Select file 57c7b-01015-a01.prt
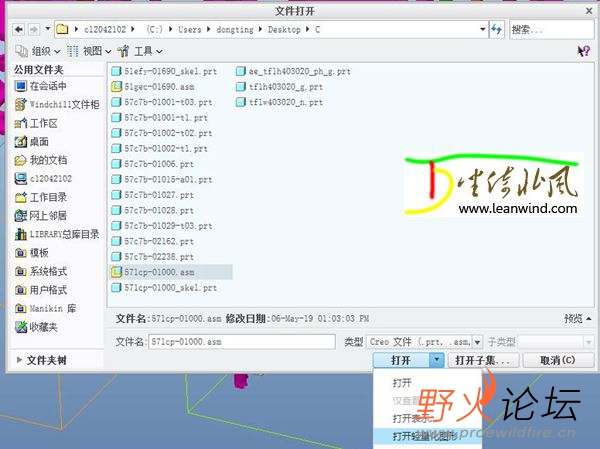 [161, 179]
